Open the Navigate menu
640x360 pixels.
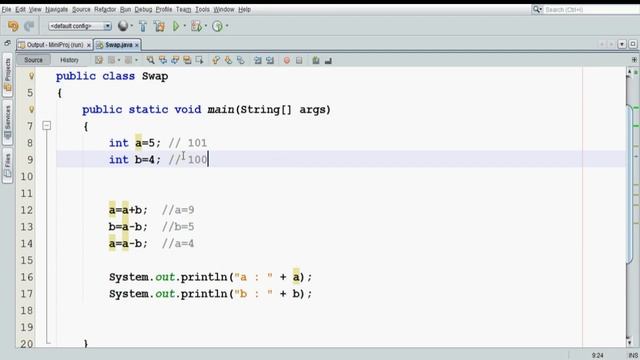57,9
